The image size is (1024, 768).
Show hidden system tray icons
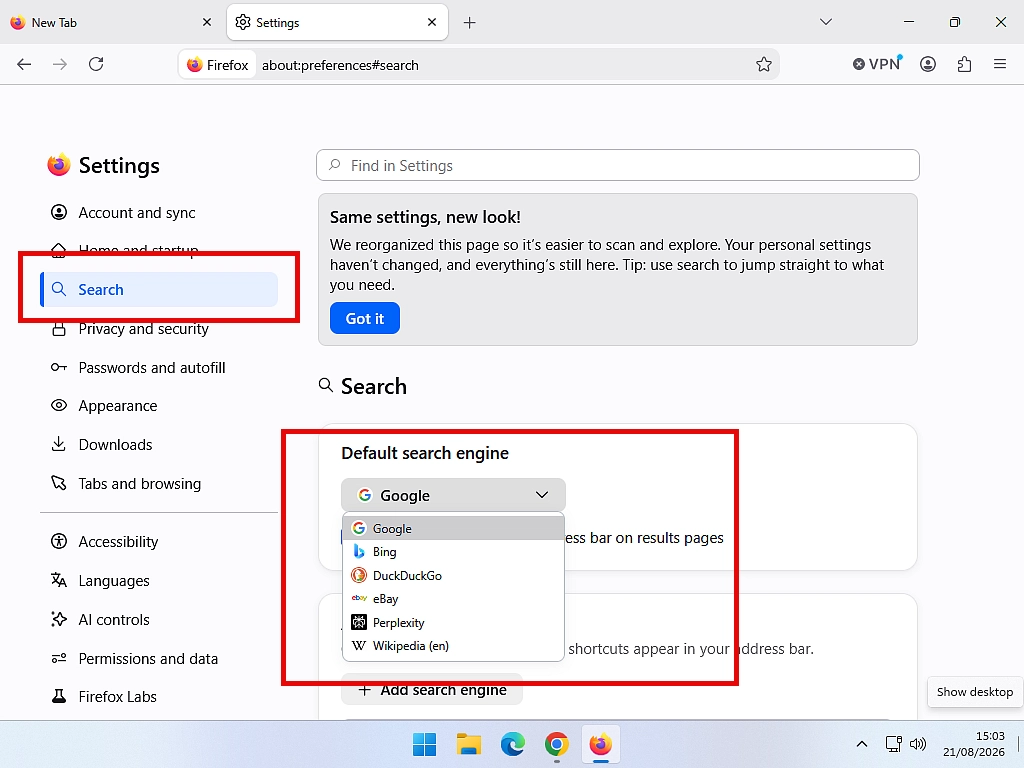point(861,744)
